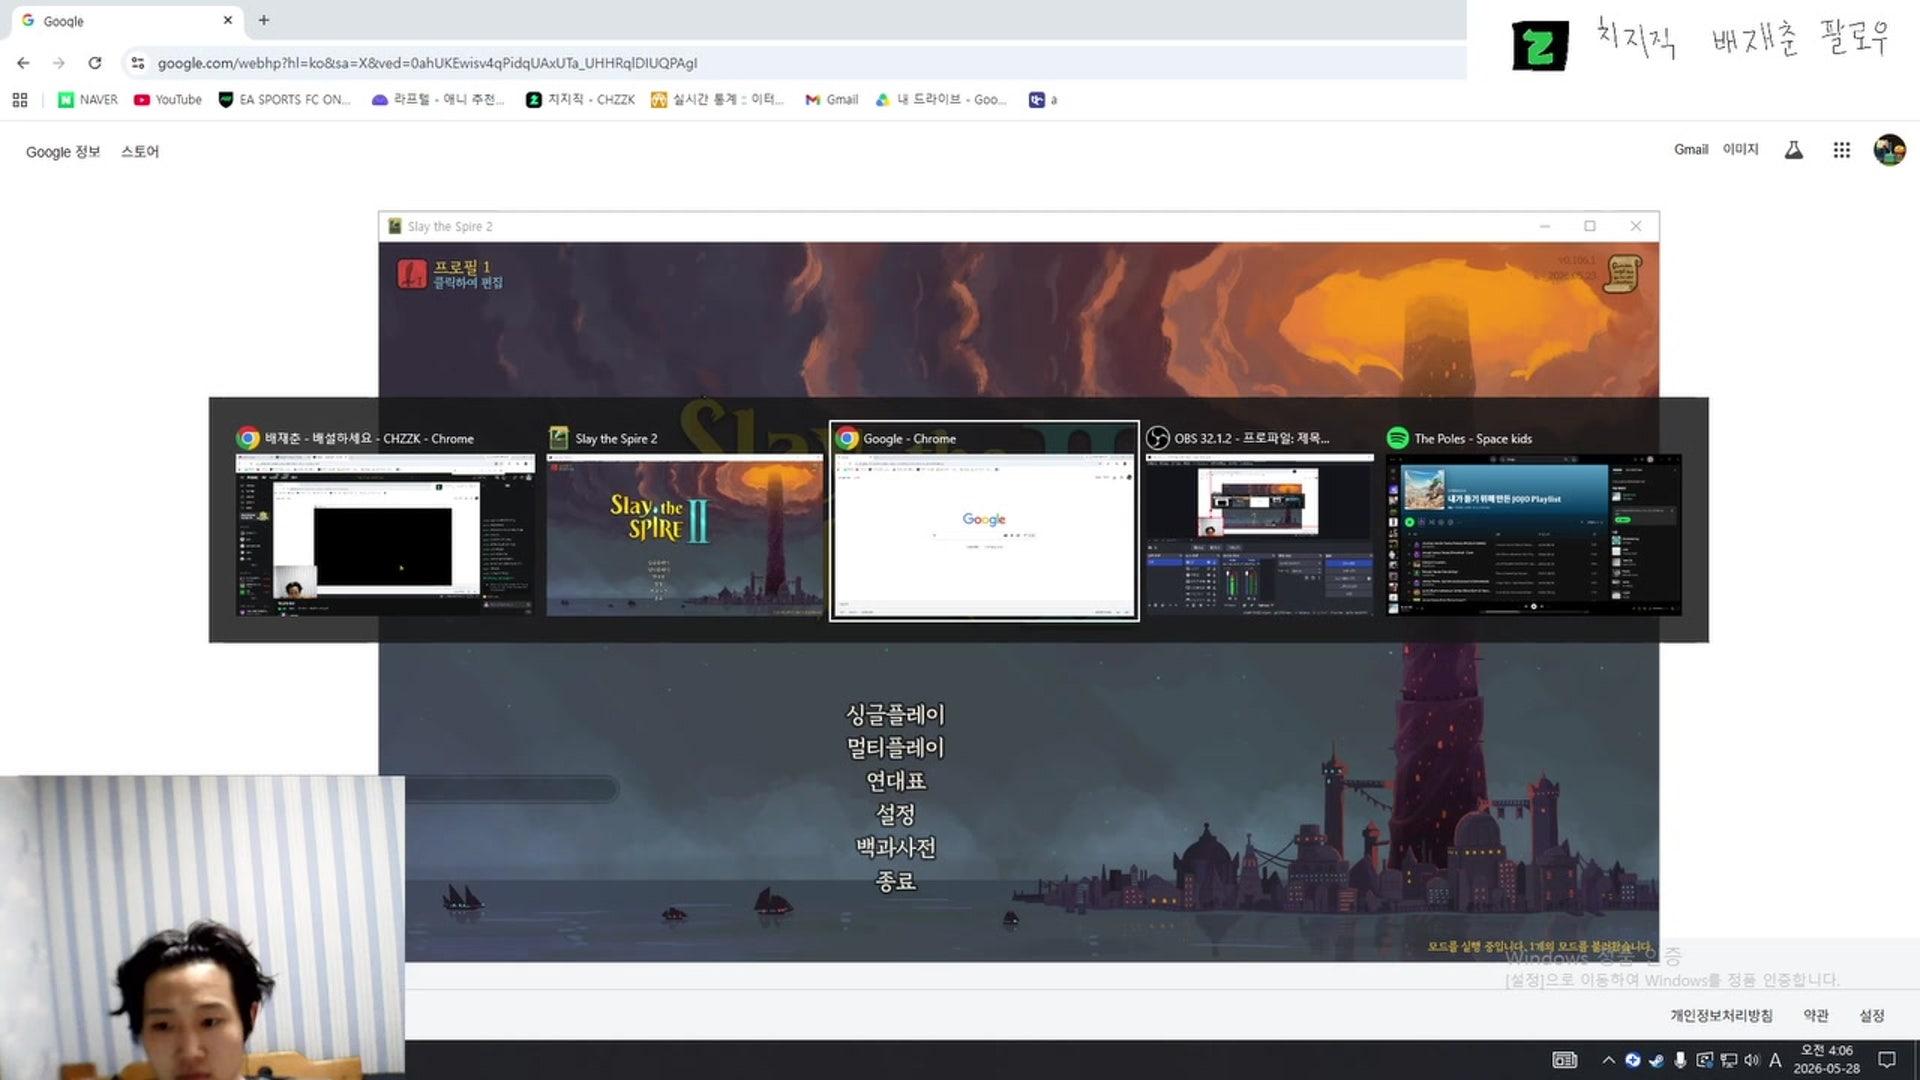
Task: Open 개인정보처리방침 in the Google footer
Action: click(x=1721, y=1016)
